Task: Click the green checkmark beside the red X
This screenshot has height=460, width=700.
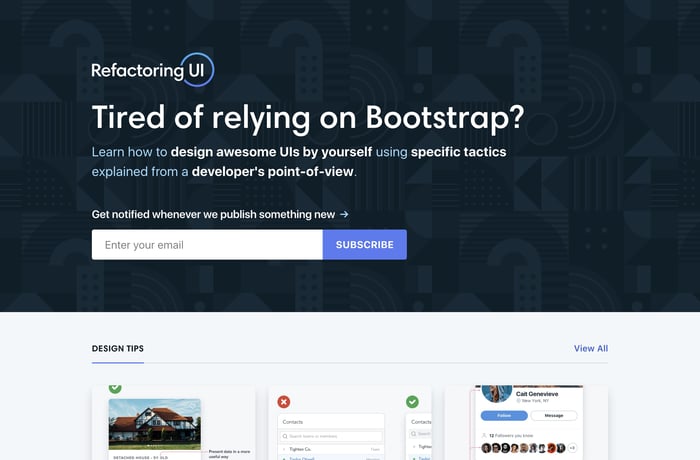Action: 412,401
